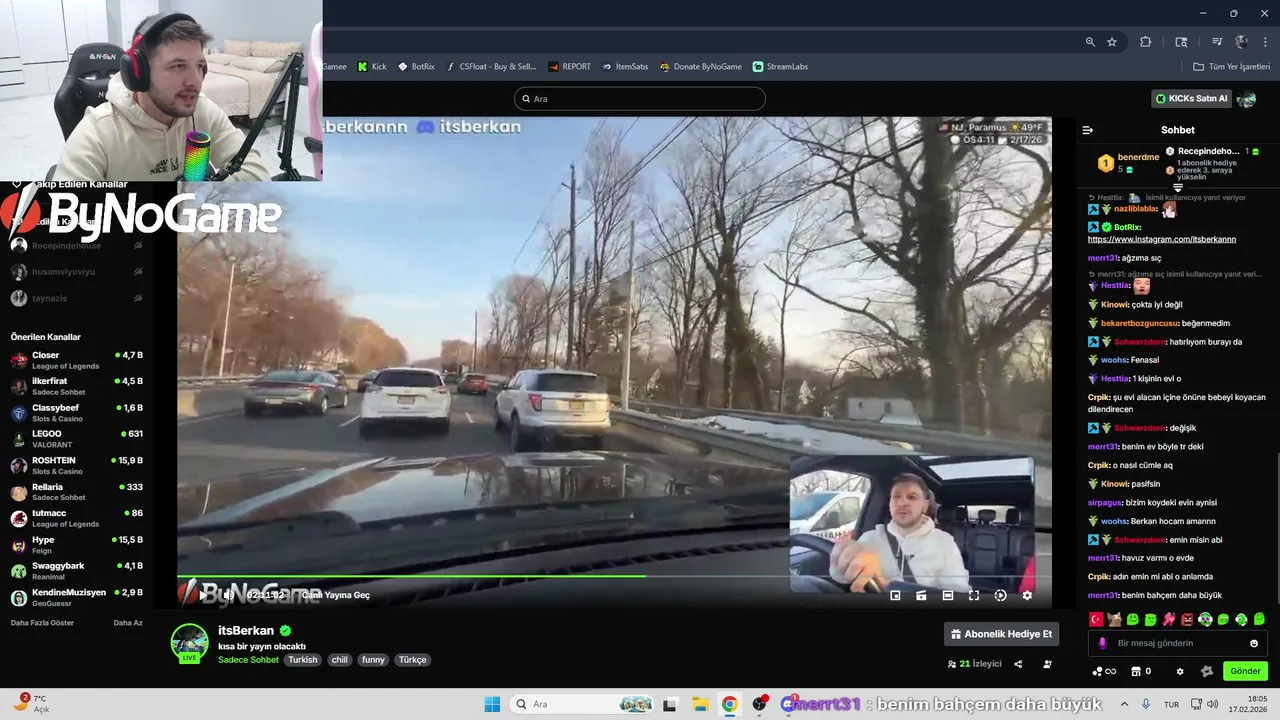This screenshot has width=1280, height=720.
Task: Show hidden system tray icons chevron
Action: point(1124,704)
